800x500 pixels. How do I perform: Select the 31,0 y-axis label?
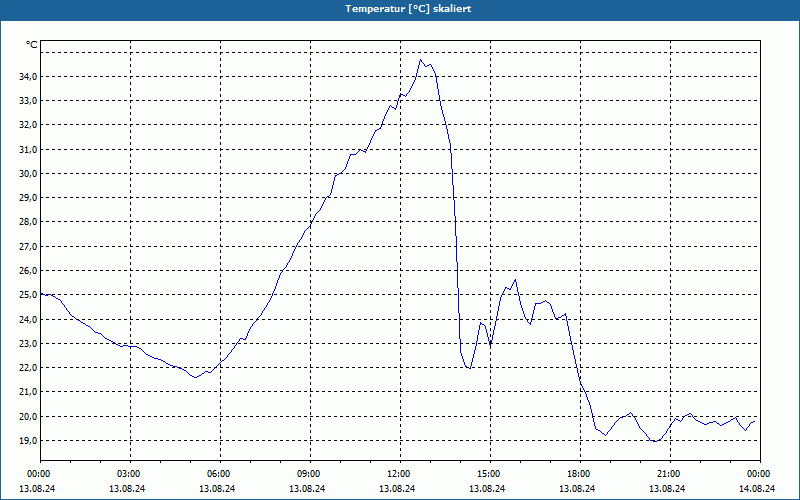pyautogui.click(x=29, y=149)
